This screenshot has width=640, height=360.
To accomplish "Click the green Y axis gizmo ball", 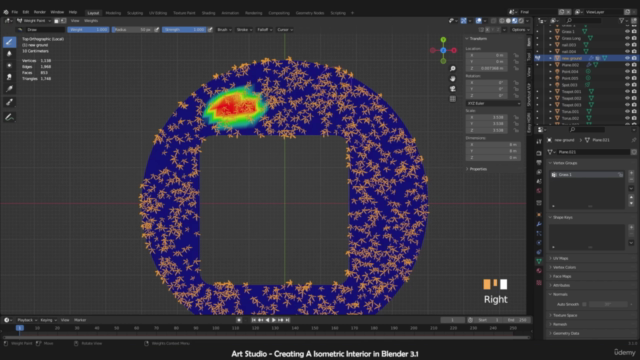I will 443,40.
